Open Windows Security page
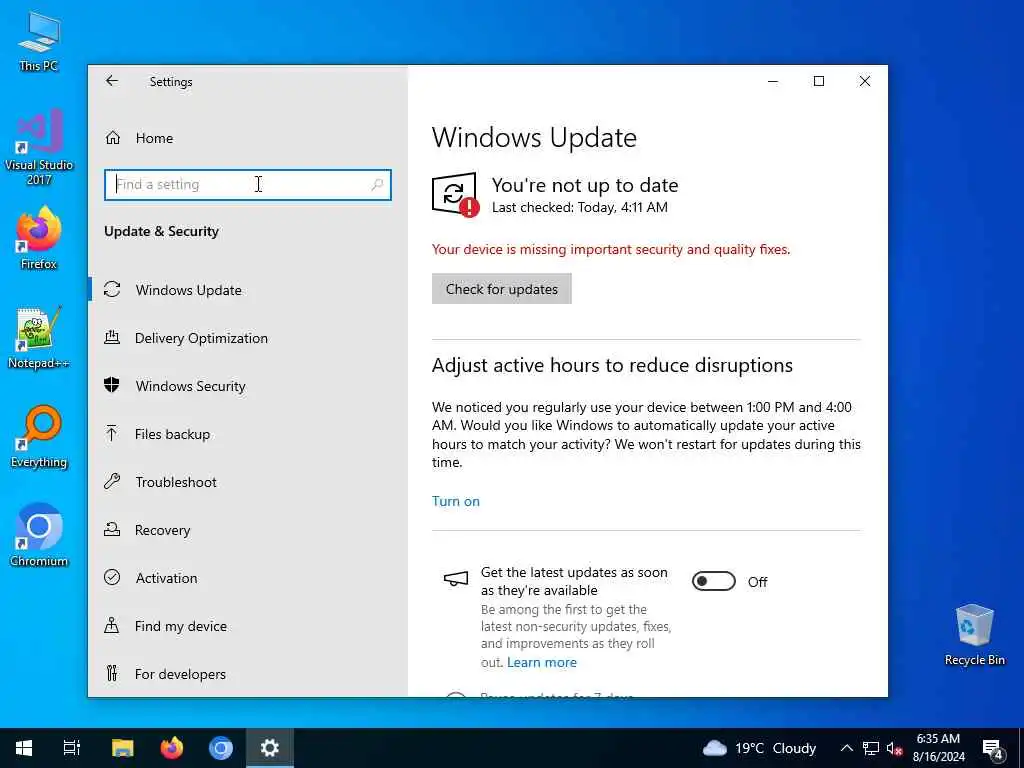The width and height of the screenshot is (1024, 768). [248, 386]
